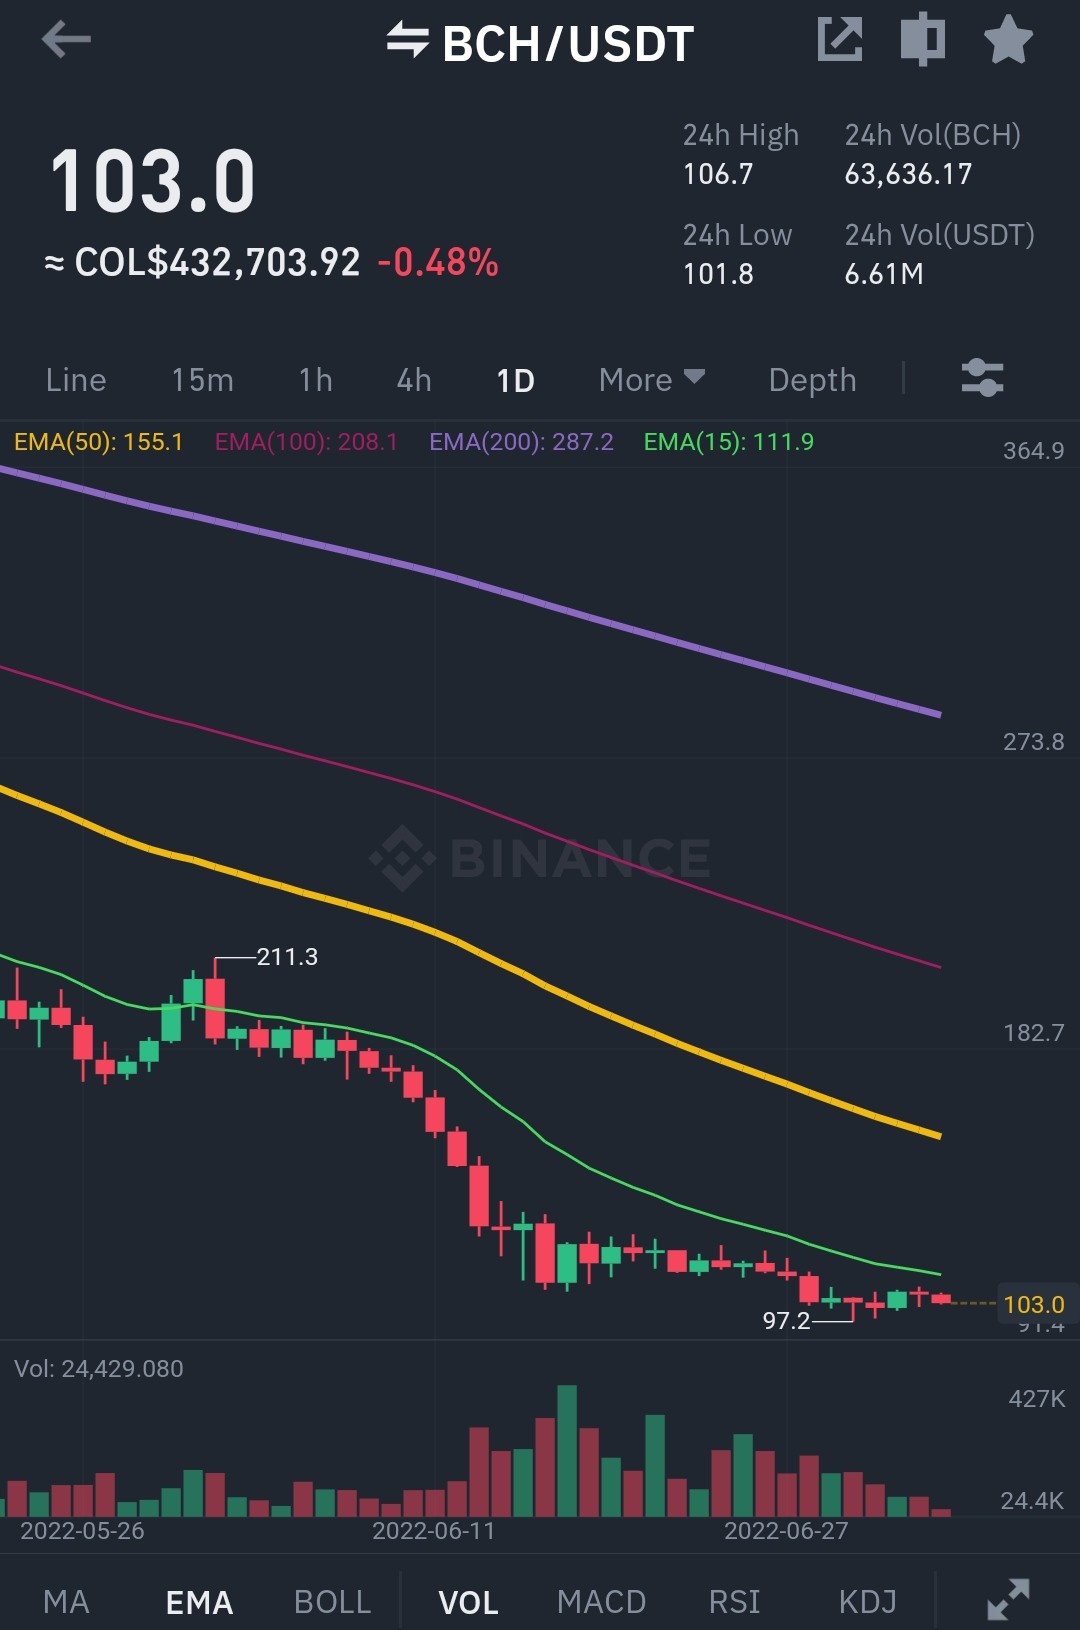Open the BCH/USDT pair selector
Screen dimensions: 1080x1630
point(568,44)
